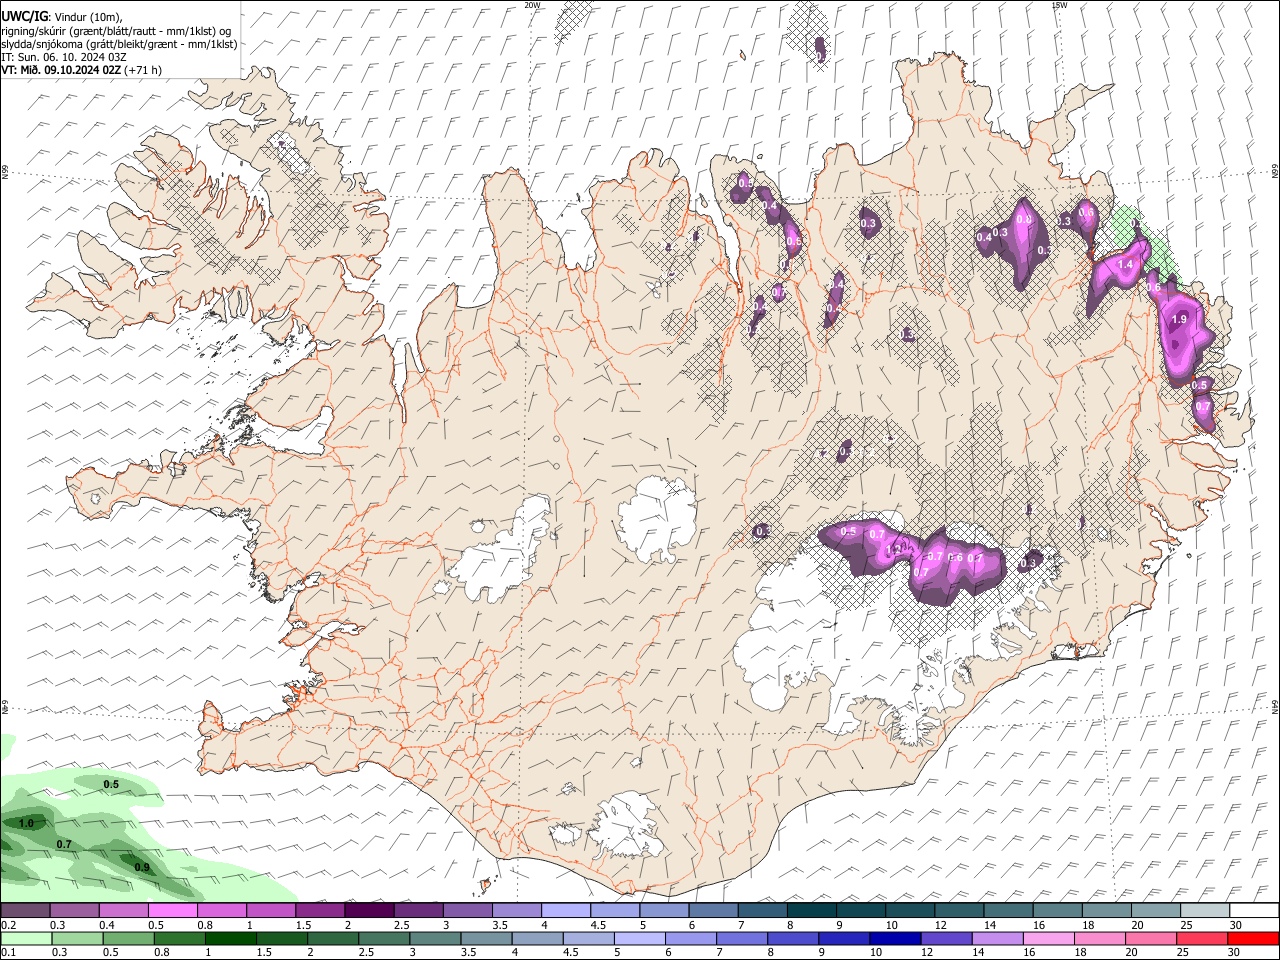1280x960 pixels.
Task: Click the '20' label on the lower legend row
Action: pos(1131,953)
